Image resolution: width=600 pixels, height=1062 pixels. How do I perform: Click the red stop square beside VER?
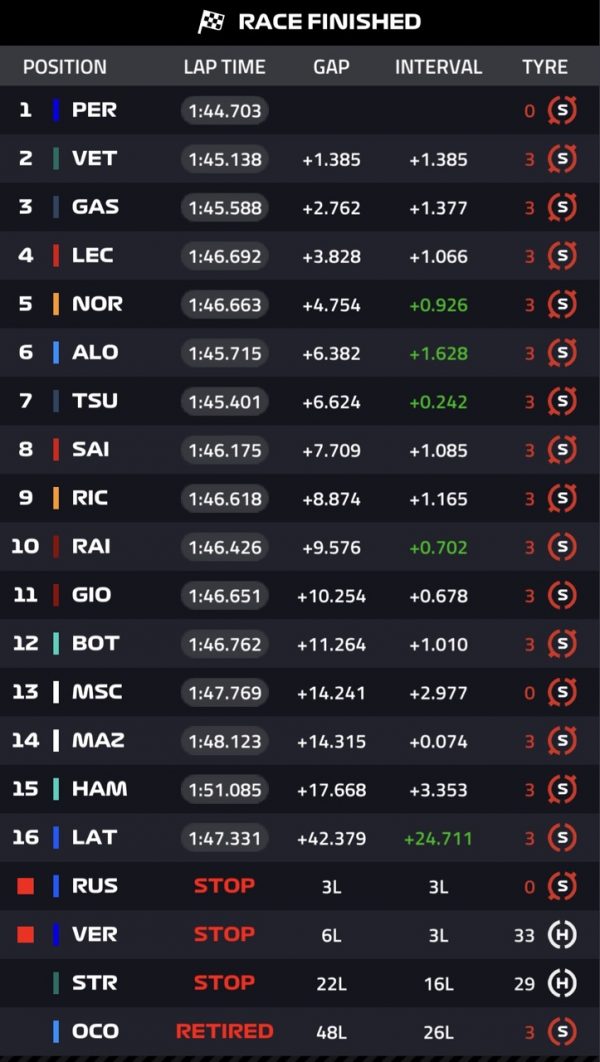click(x=26, y=935)
